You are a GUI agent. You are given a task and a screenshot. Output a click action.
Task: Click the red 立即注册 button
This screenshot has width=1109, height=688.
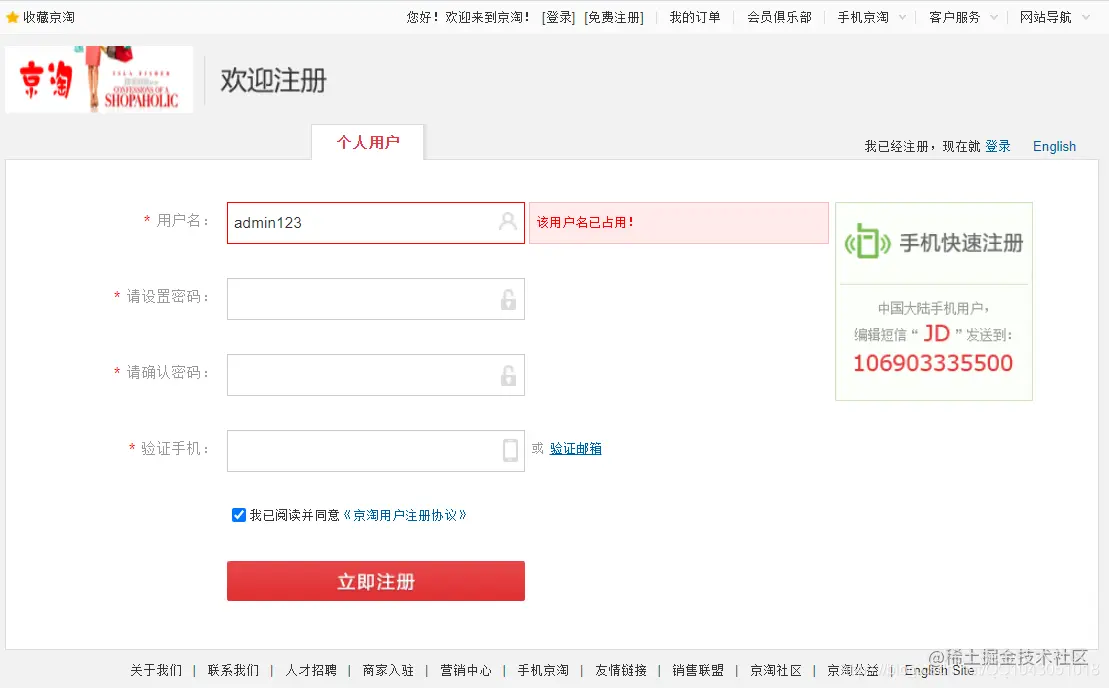(x=376, y=581)
